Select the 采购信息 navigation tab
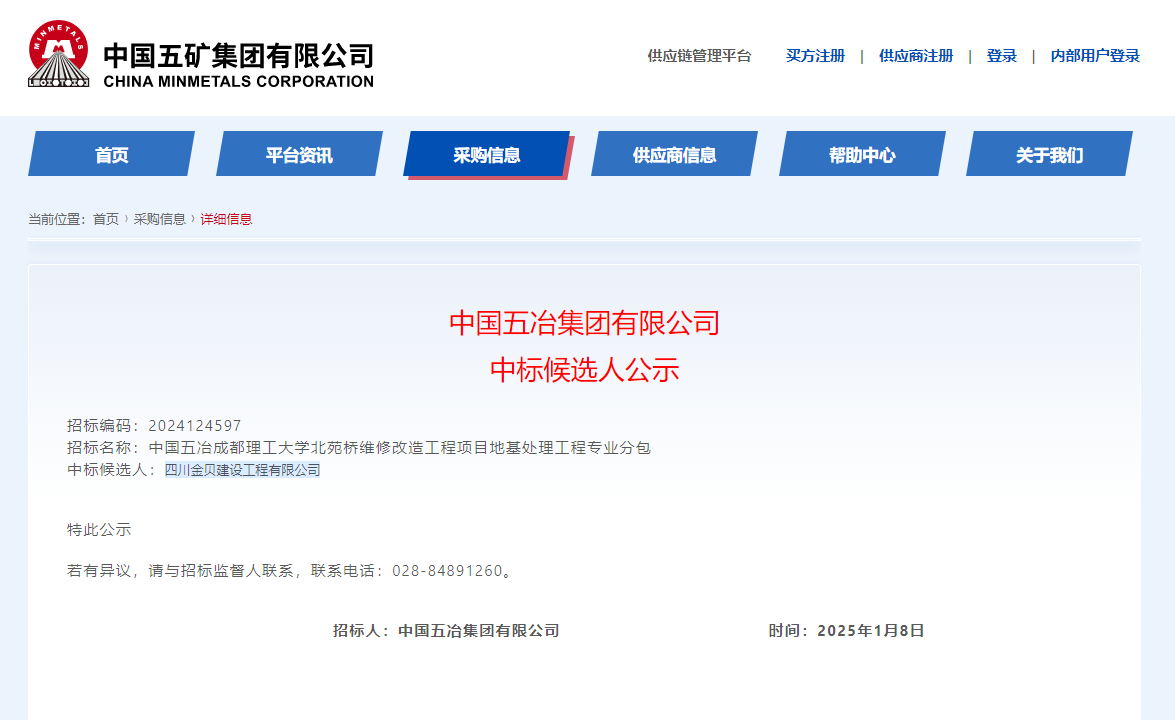 [x=487, y=154]
